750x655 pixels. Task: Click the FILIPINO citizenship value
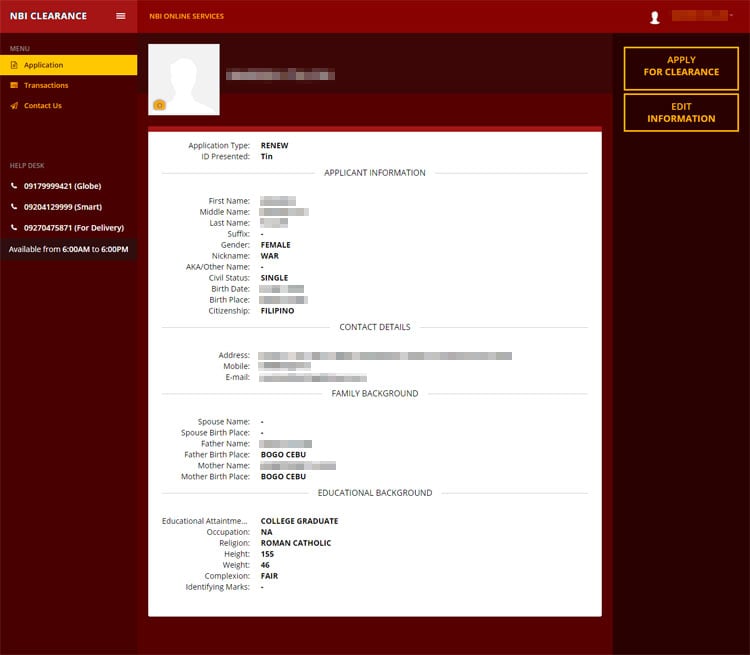277,311
